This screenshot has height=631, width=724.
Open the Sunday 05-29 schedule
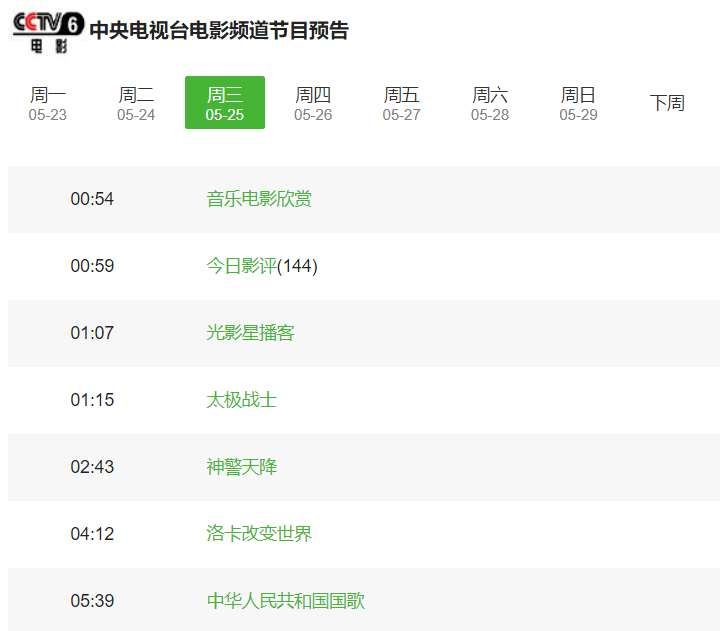click(578, 103)
